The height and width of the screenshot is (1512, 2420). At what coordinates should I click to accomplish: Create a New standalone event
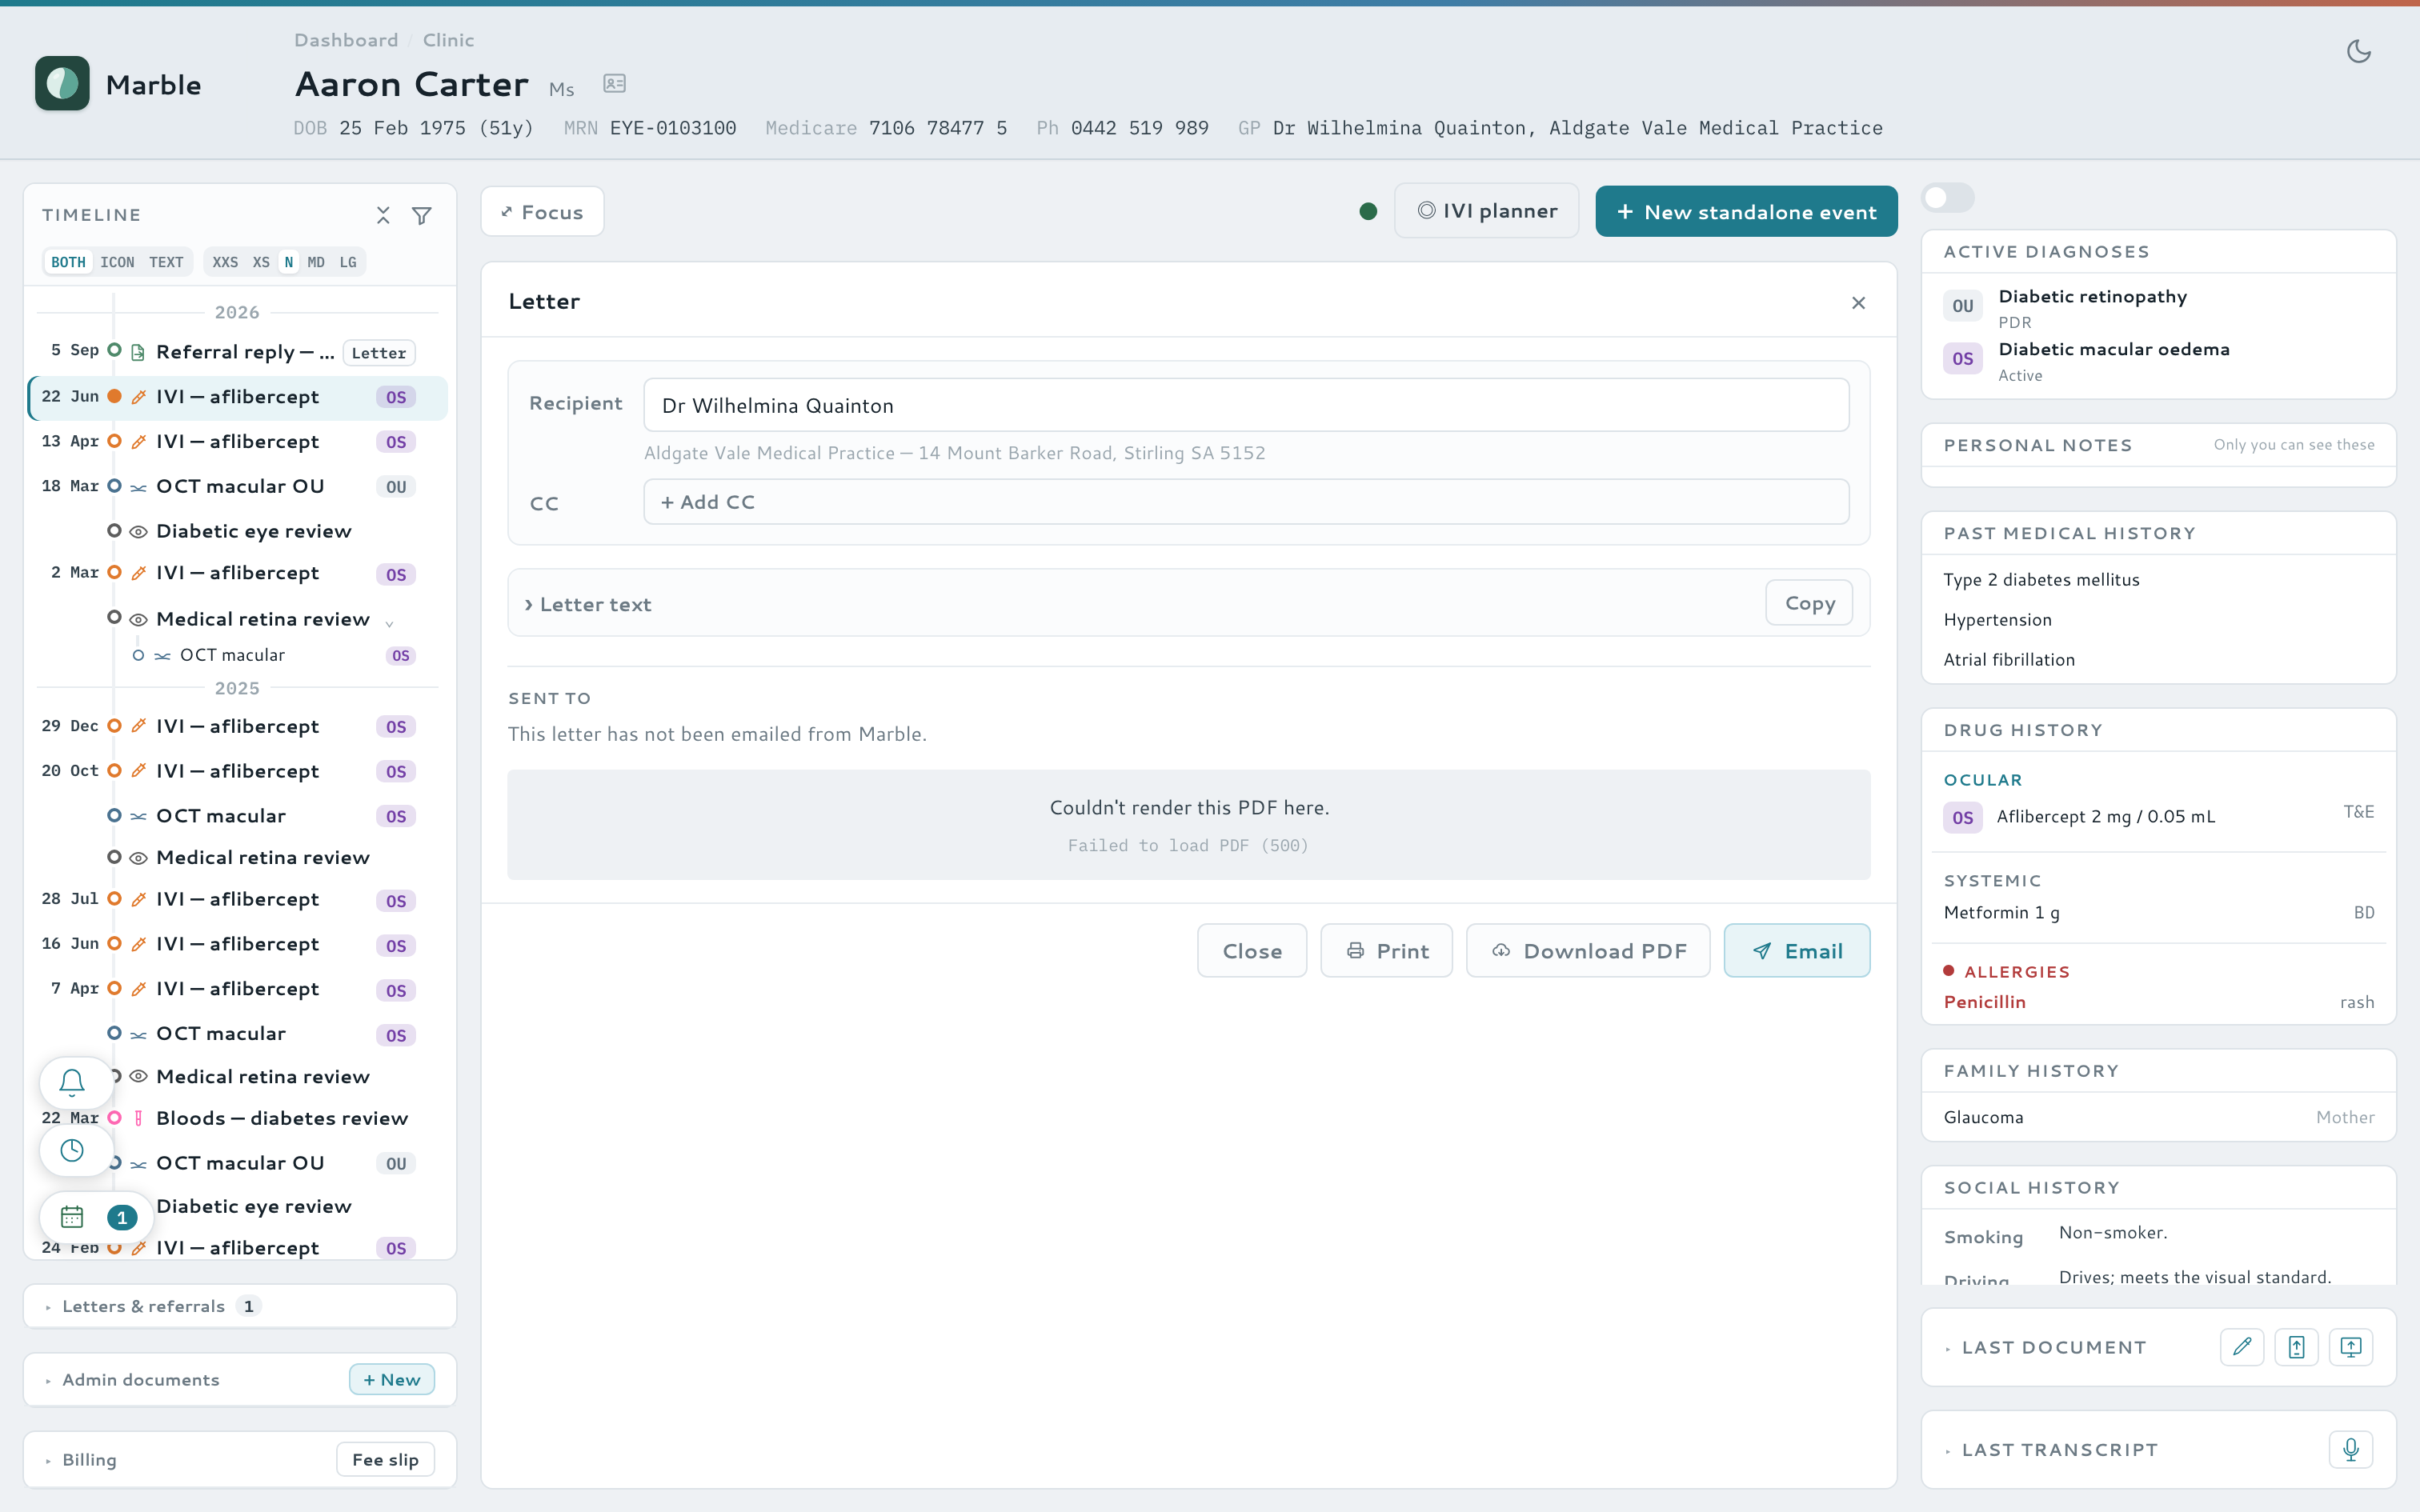point(1746,211)
